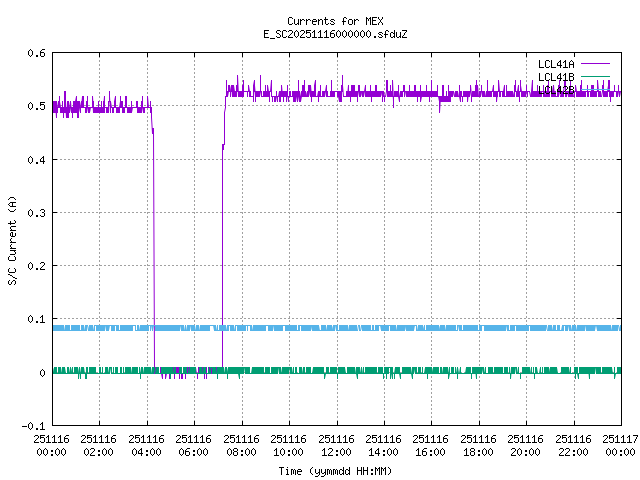The width and height of the screenshot is (640, 480).
Task: Click the -0.1 y-axis tick label
Action: 32,426
